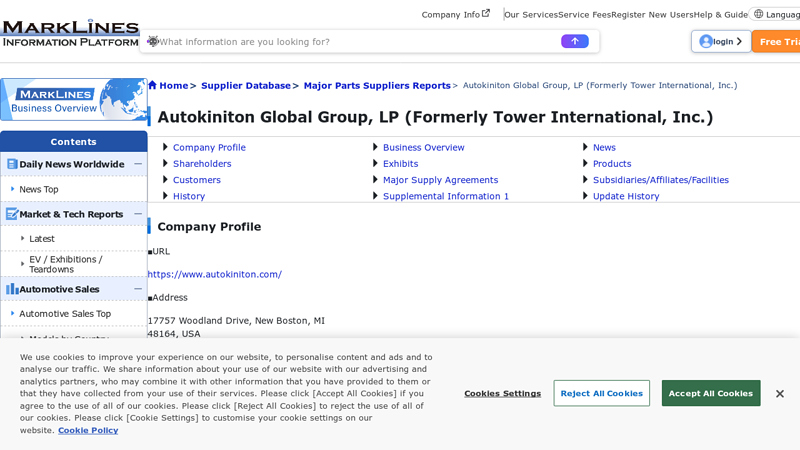Image resolution: width=800 pixels, height=450 pixels.
Task: Jump to the Business Overview section
Action: coord(423,147)
